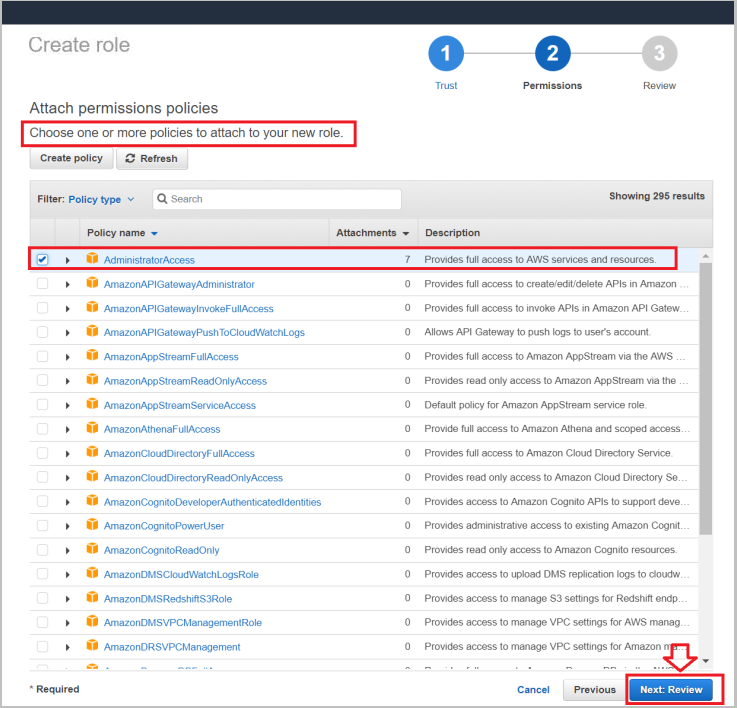Click the policy list scrollbar thumb
This screenshot has height=708, width=737.
point(705,399)
